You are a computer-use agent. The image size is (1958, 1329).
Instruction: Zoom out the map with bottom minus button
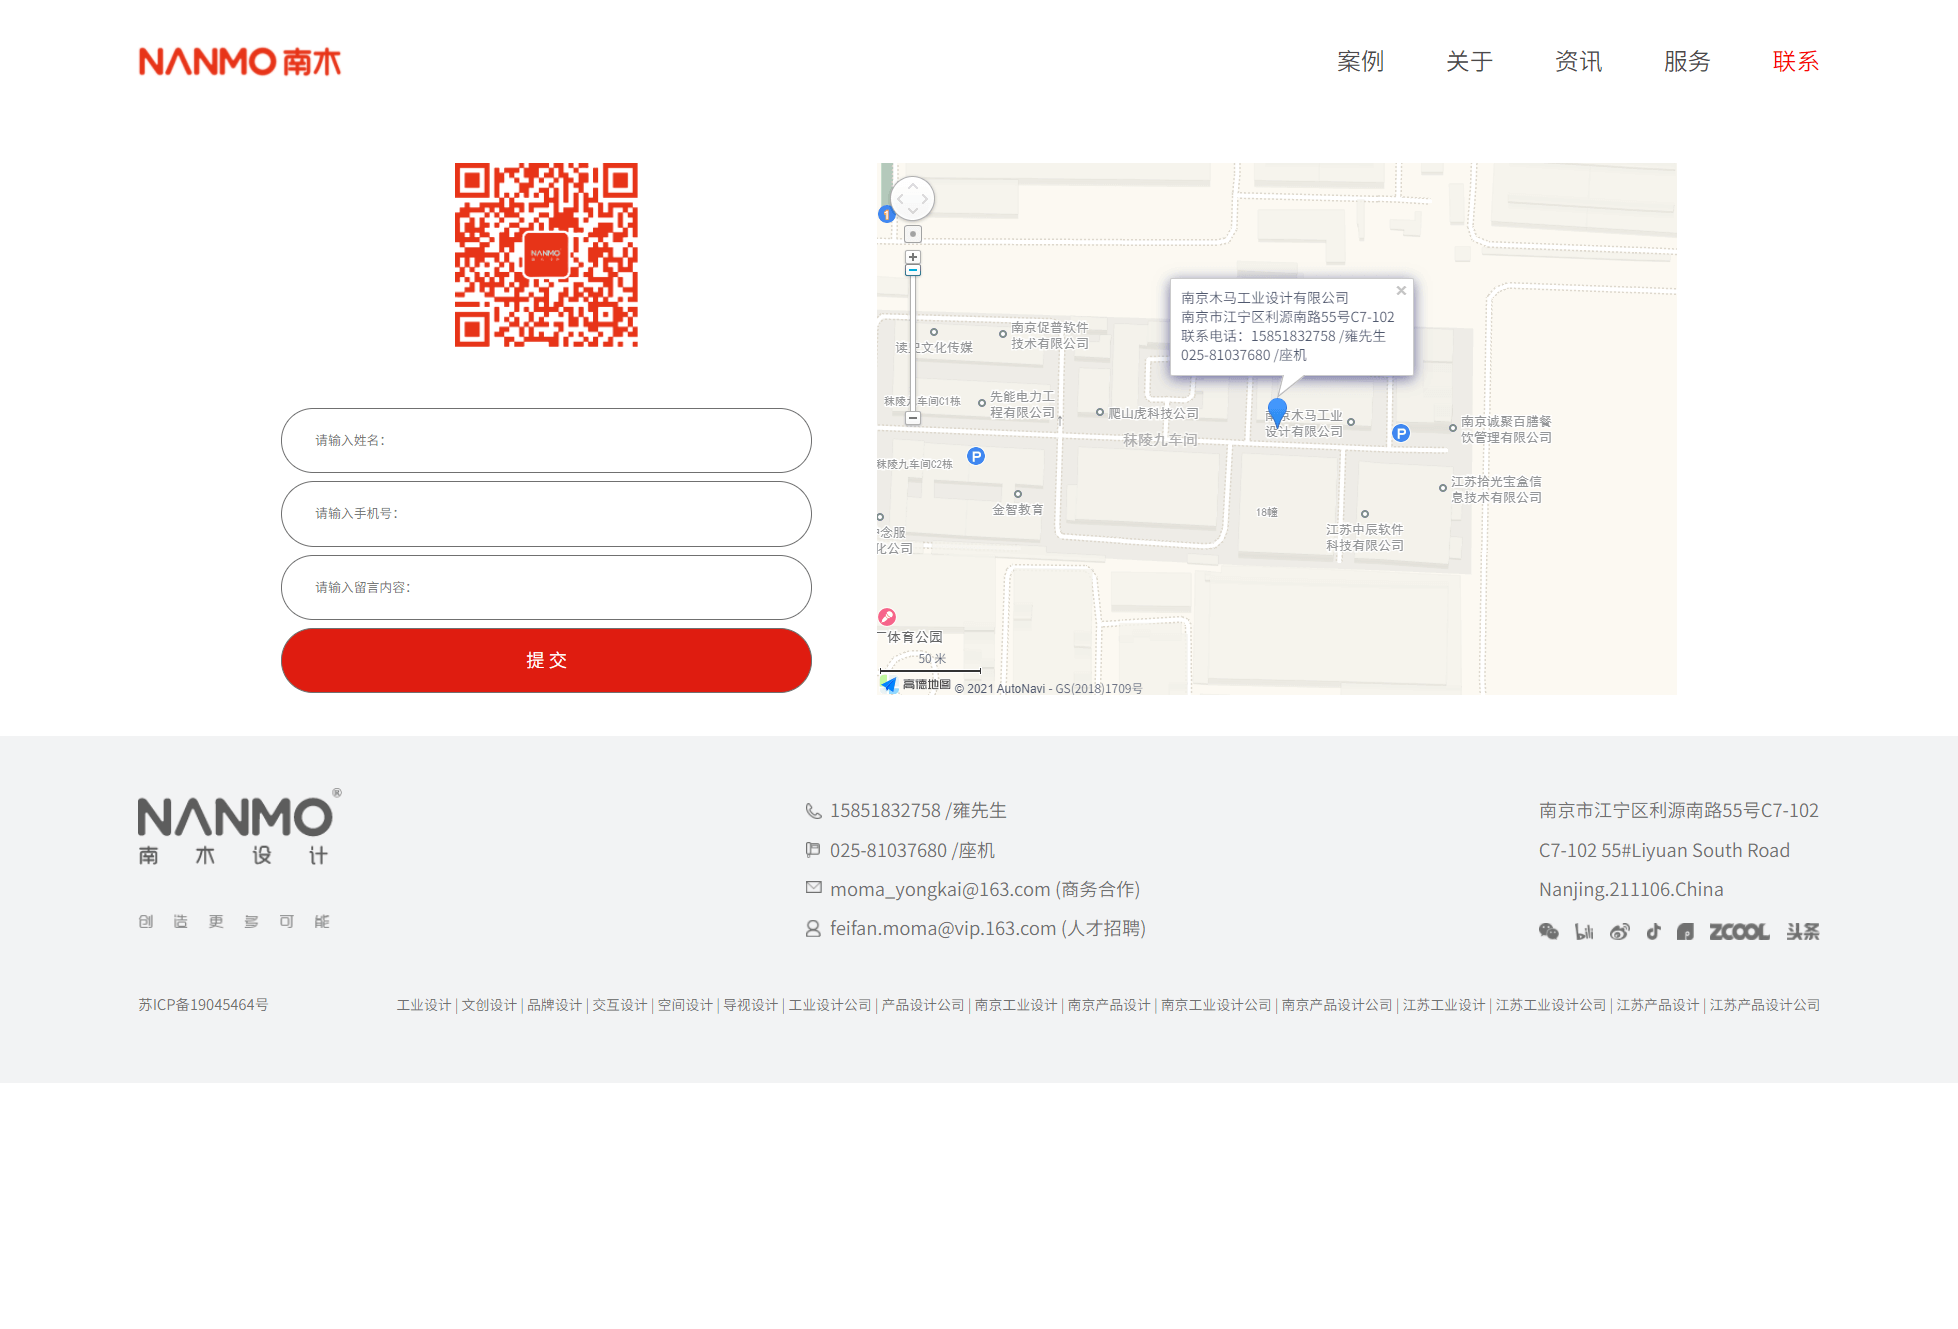[913, 418]
